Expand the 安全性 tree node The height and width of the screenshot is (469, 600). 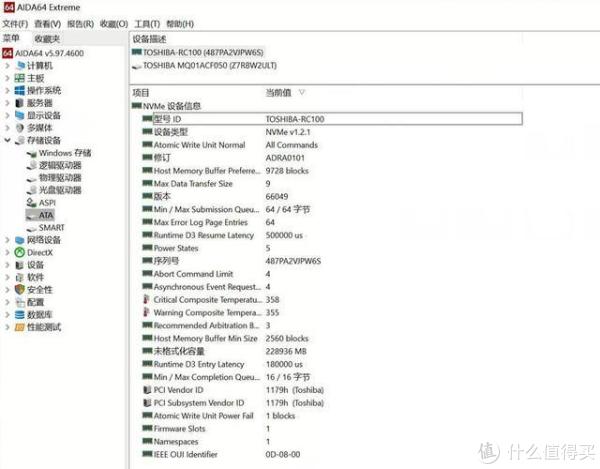point(7,290)
